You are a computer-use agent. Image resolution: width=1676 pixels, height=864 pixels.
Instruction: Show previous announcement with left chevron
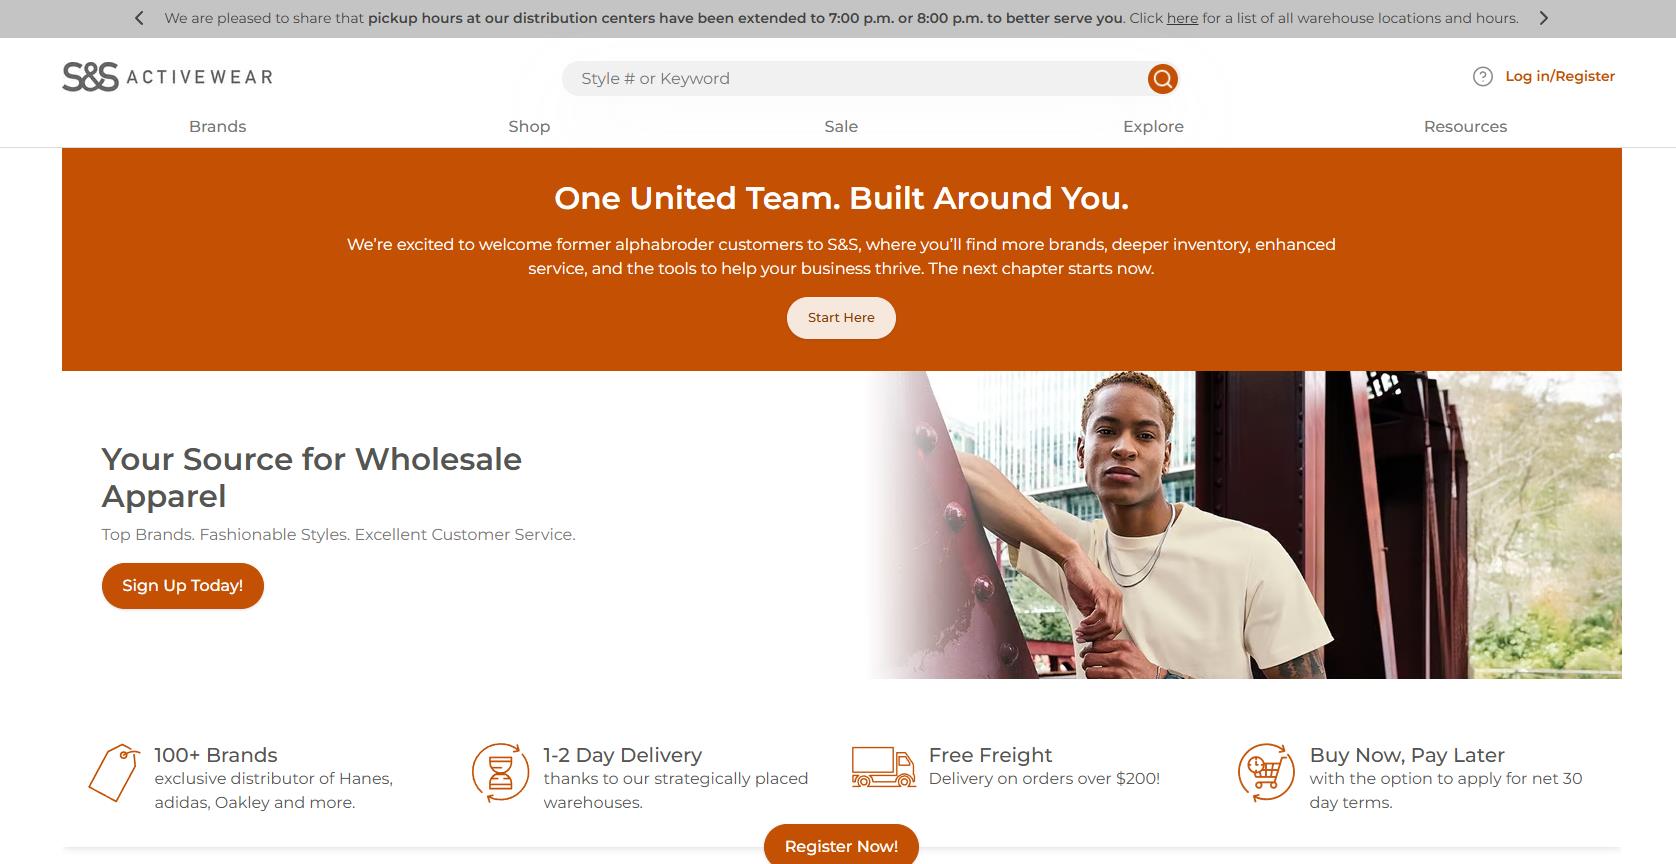coord(139,18)
